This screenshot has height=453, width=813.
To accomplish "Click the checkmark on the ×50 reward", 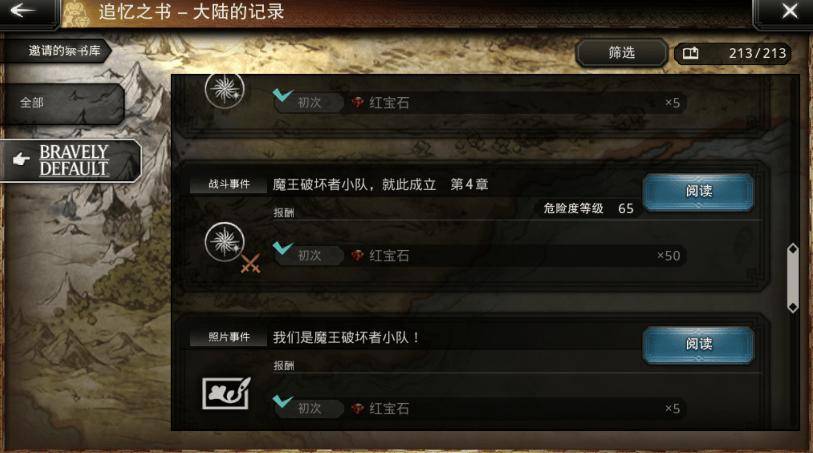I will pyautogui.click(x=283, y=248).
